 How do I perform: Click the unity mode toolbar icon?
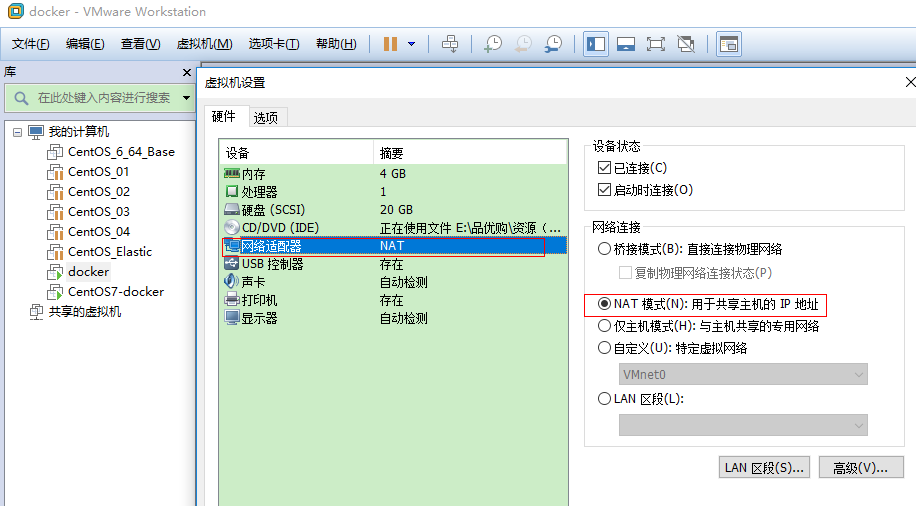686,44
